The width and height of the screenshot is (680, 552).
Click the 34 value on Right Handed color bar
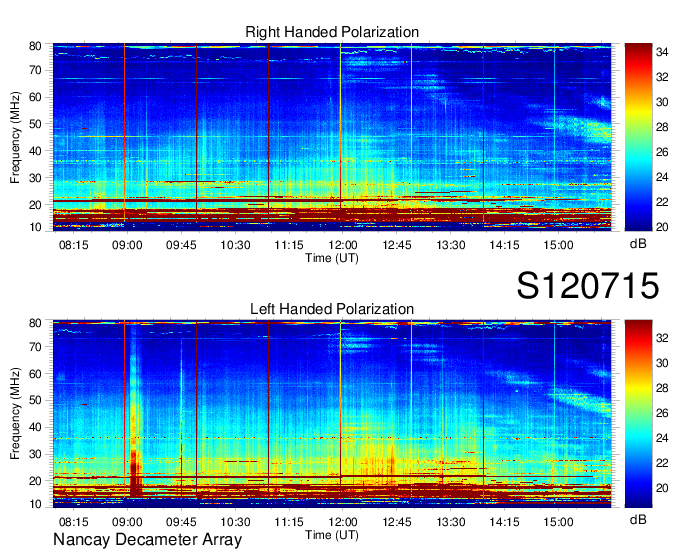click(662, 52)
